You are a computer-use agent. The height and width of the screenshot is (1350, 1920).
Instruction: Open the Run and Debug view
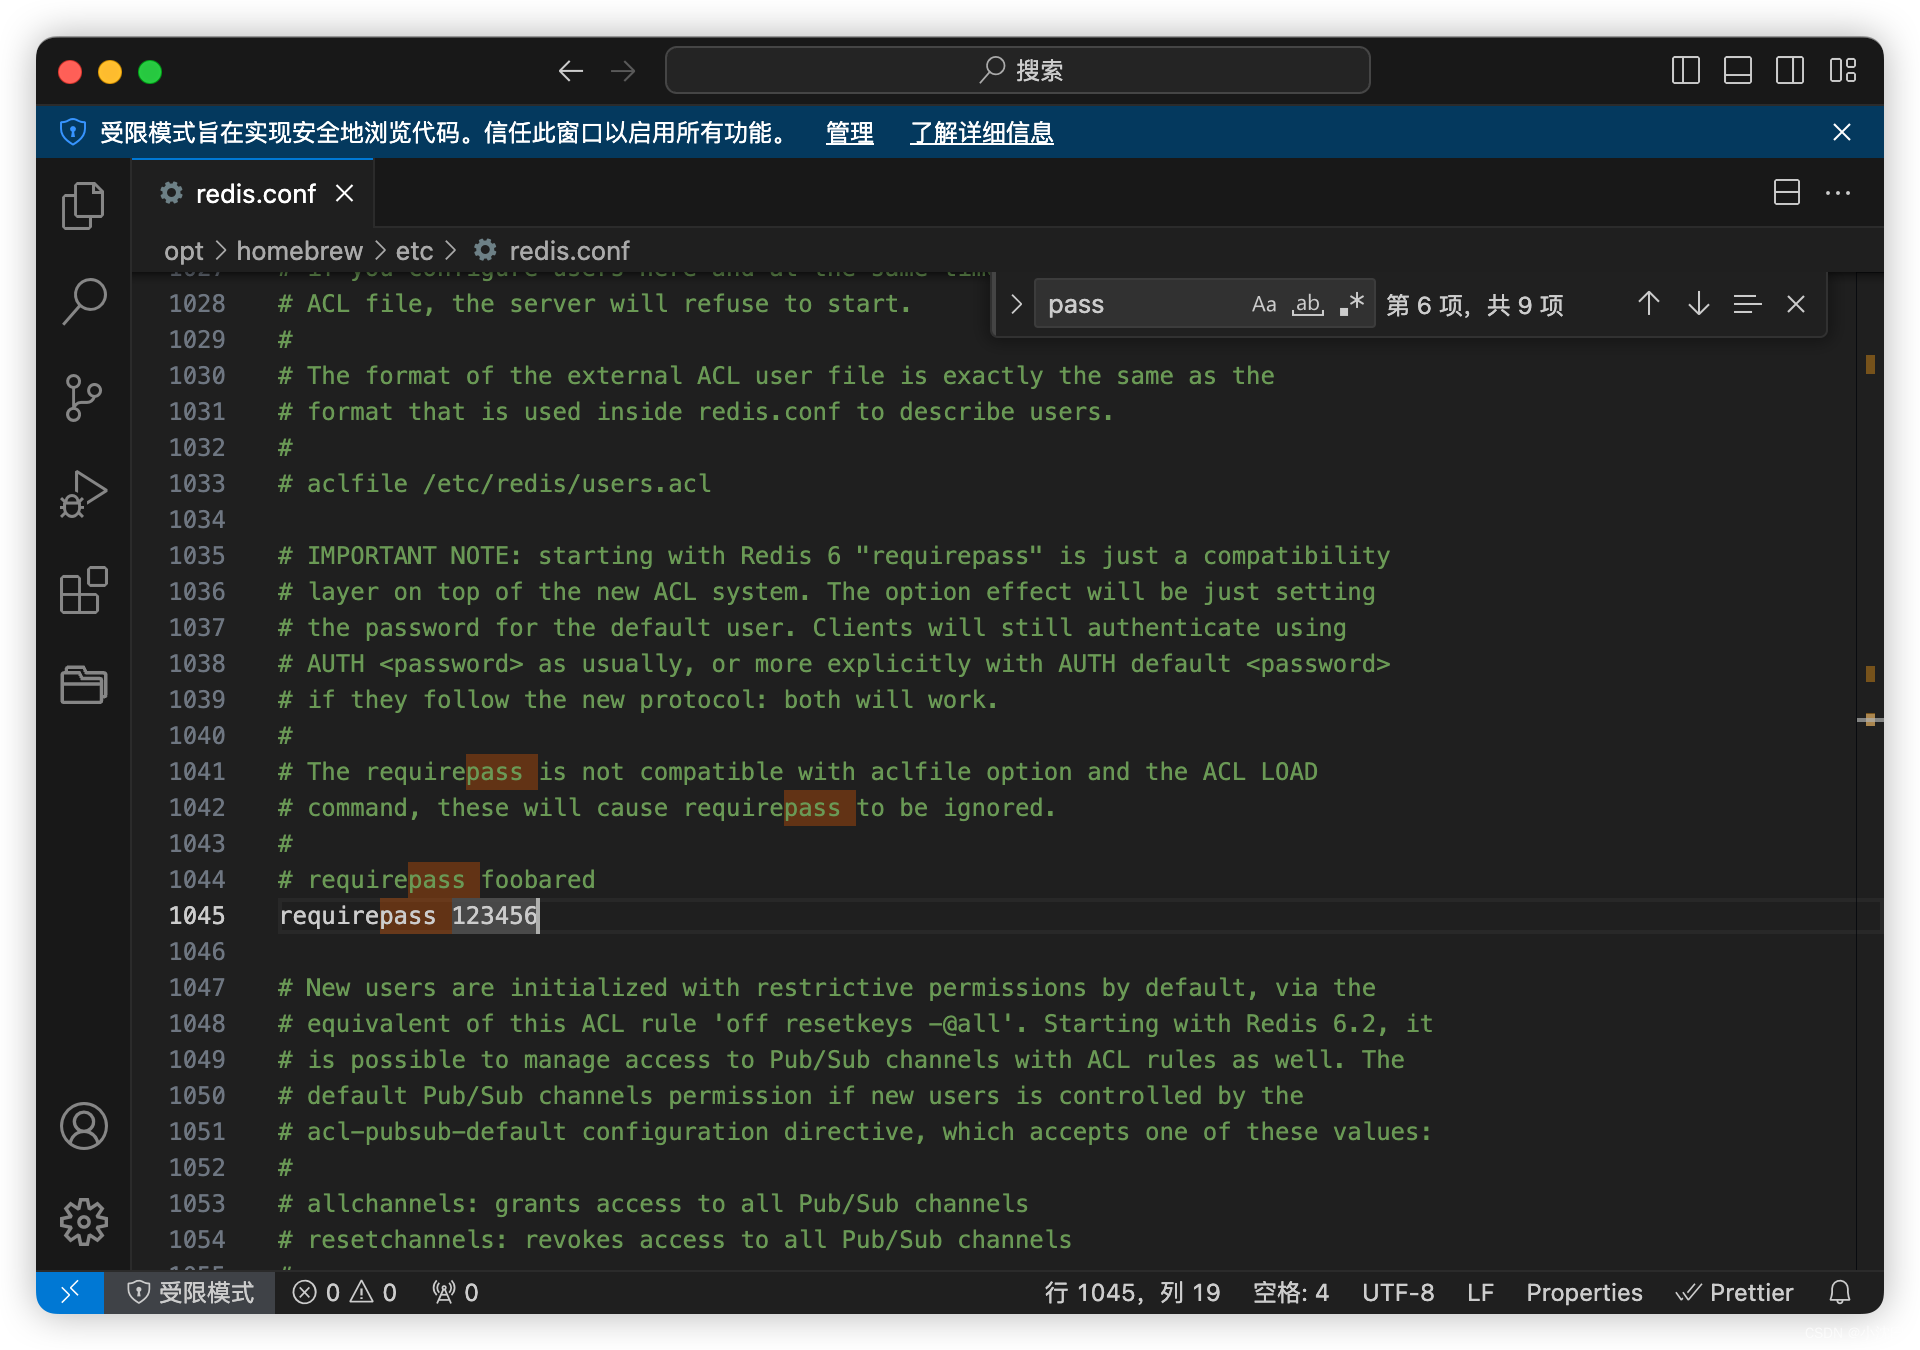83,494
